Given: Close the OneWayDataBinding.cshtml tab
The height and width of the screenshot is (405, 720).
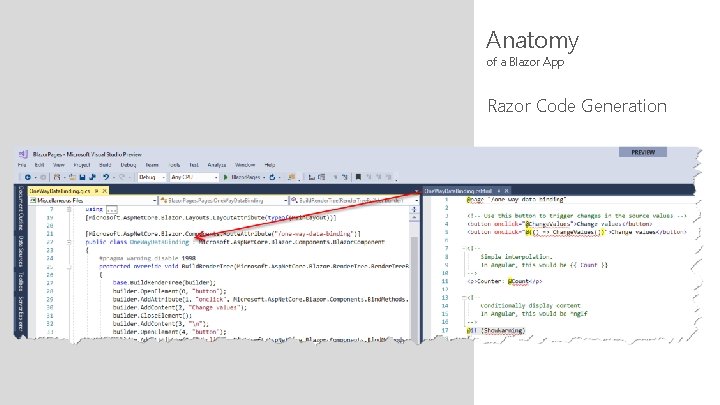Looking at the screenshot, I should [x=506, y=191].
